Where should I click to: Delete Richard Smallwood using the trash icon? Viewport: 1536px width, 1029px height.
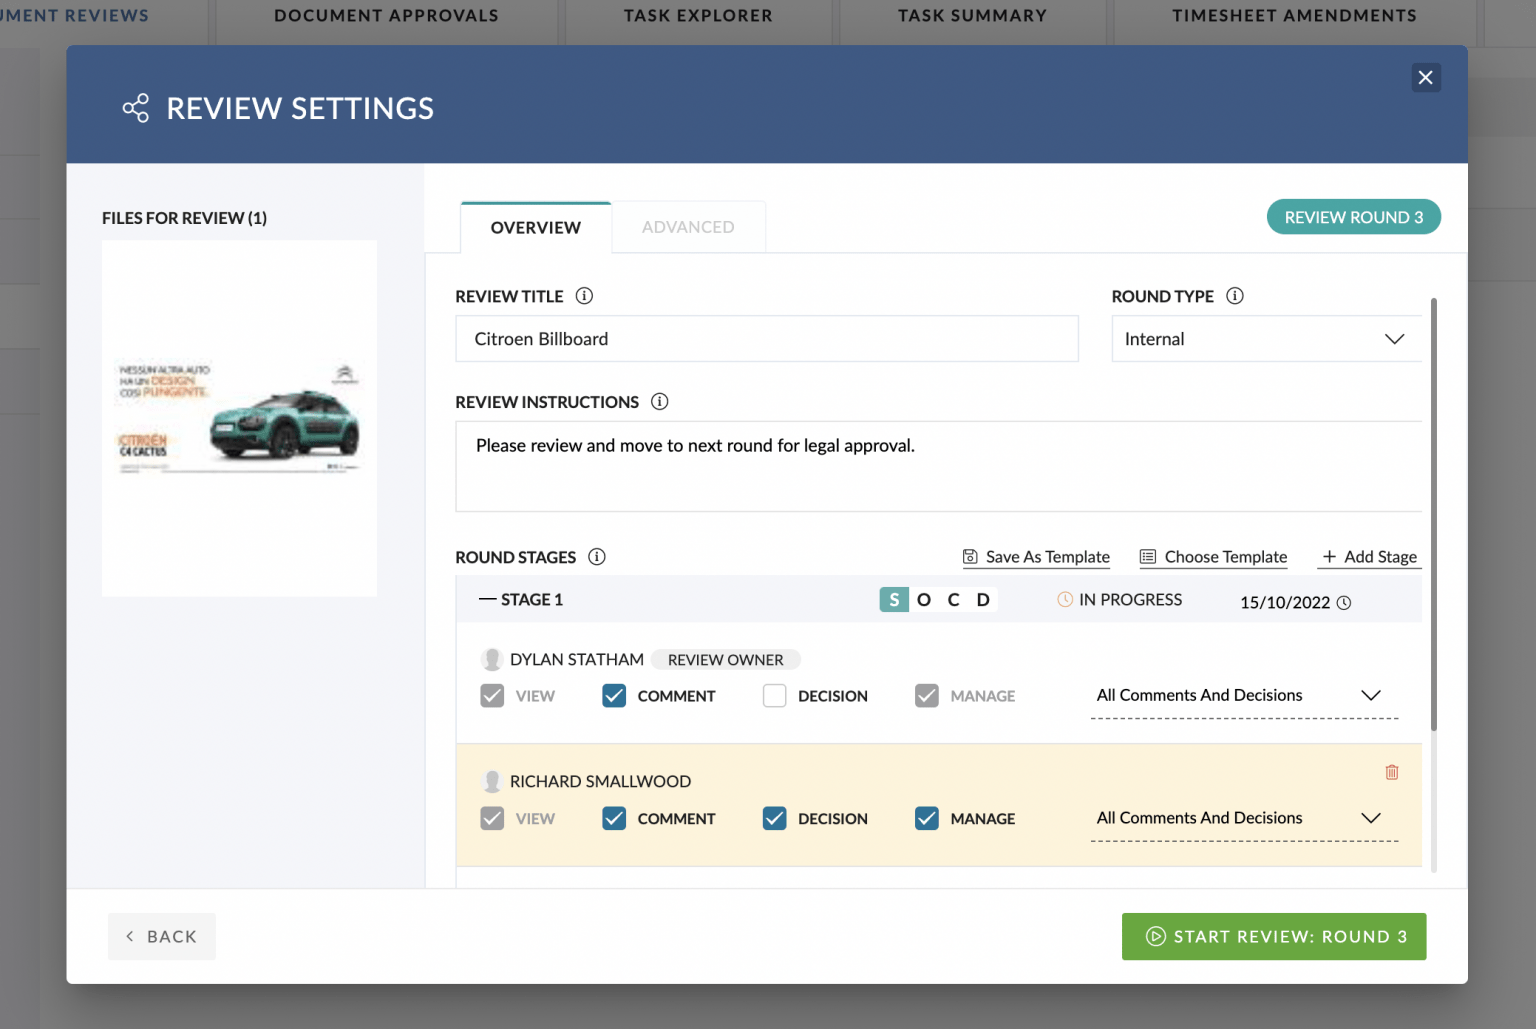pyautogui.click(x=1391, y=772)
